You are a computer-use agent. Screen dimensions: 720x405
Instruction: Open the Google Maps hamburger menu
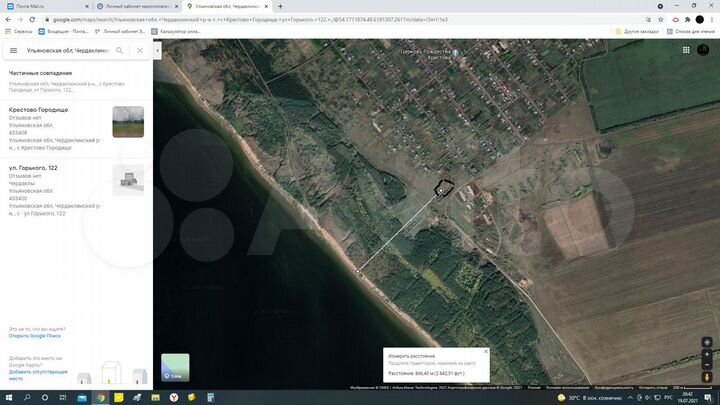tap(13, 50)
